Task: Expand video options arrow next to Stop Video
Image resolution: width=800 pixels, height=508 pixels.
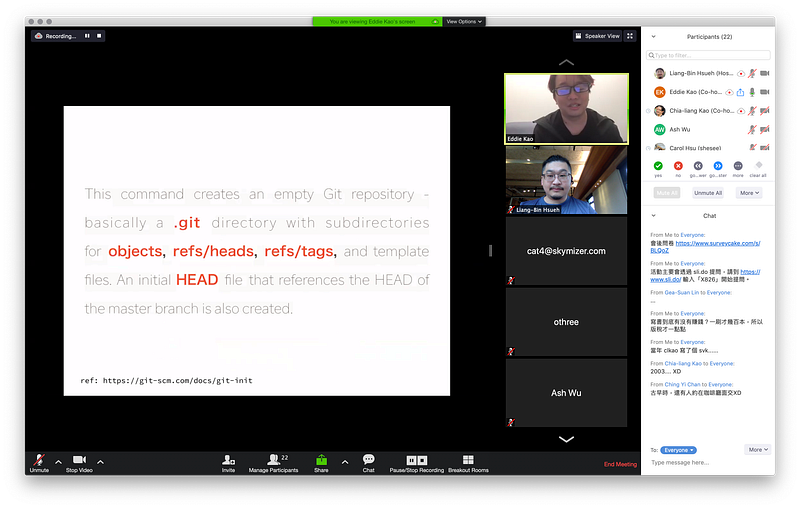Action: (101, 462)
